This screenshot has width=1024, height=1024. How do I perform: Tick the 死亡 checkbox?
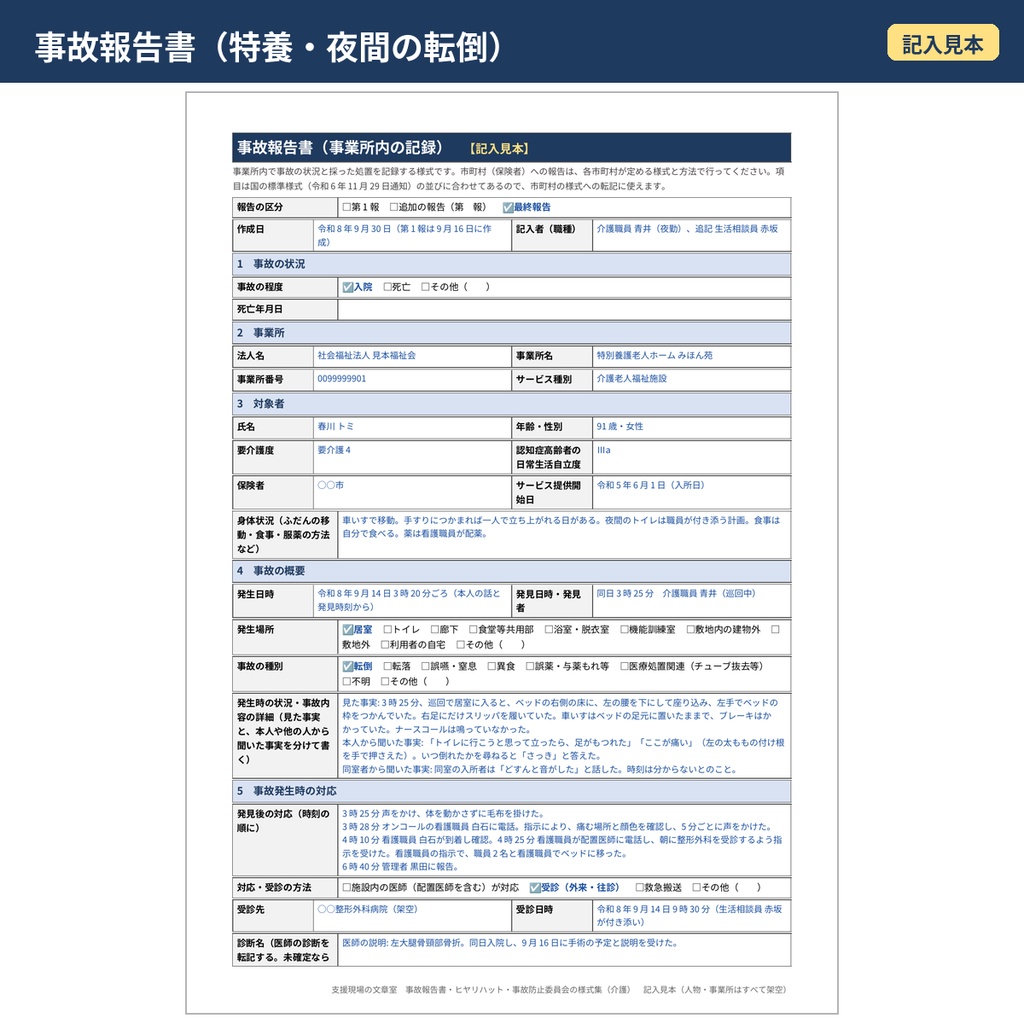(387, 287)
